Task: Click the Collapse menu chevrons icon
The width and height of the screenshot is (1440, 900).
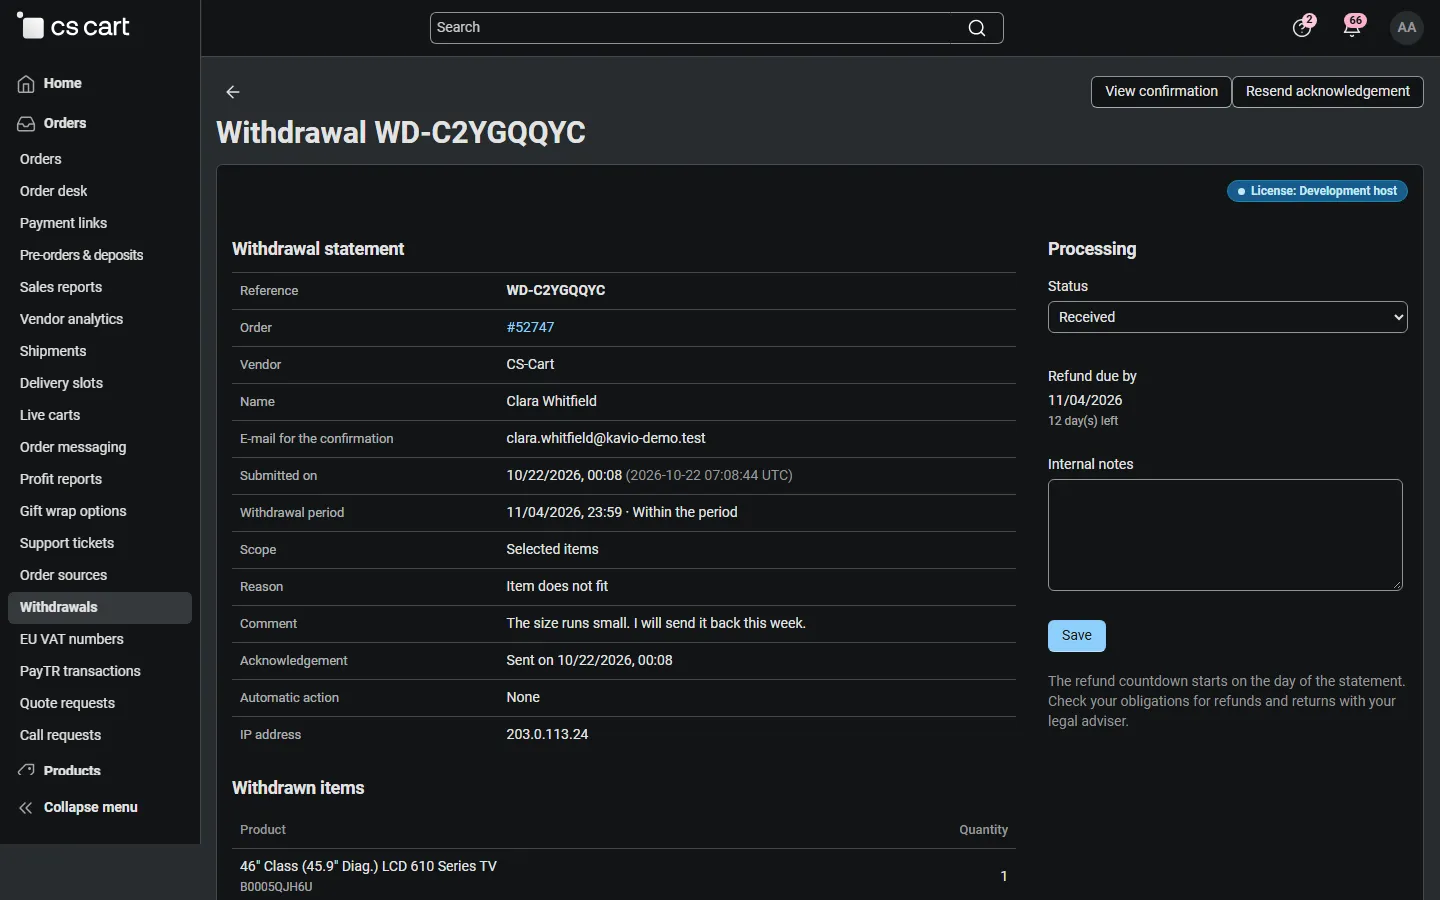Action: (x=26, y=808)
